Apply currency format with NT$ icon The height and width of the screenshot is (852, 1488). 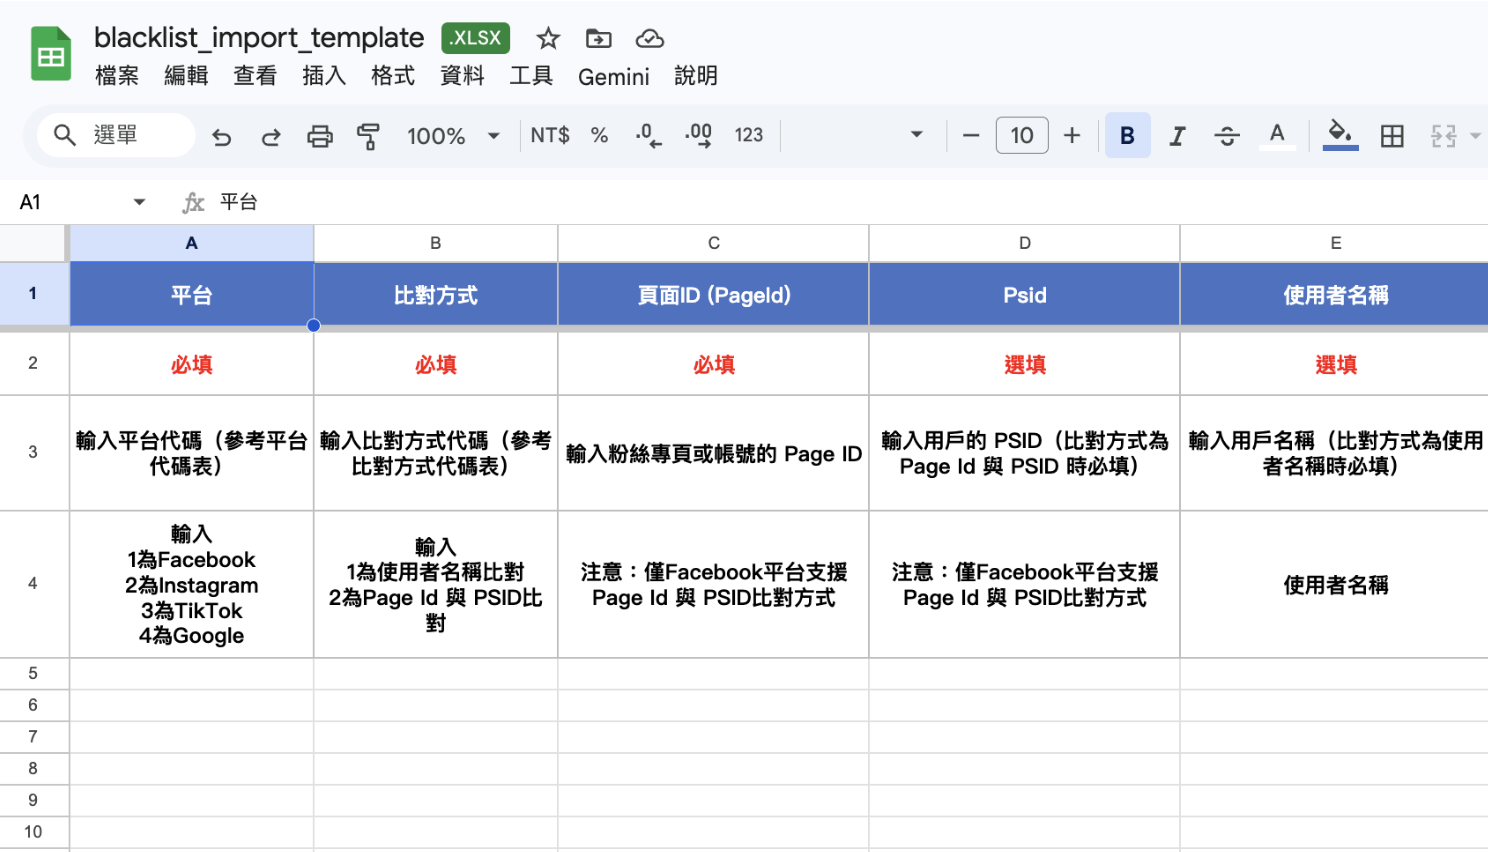click(x=548, y=135)
